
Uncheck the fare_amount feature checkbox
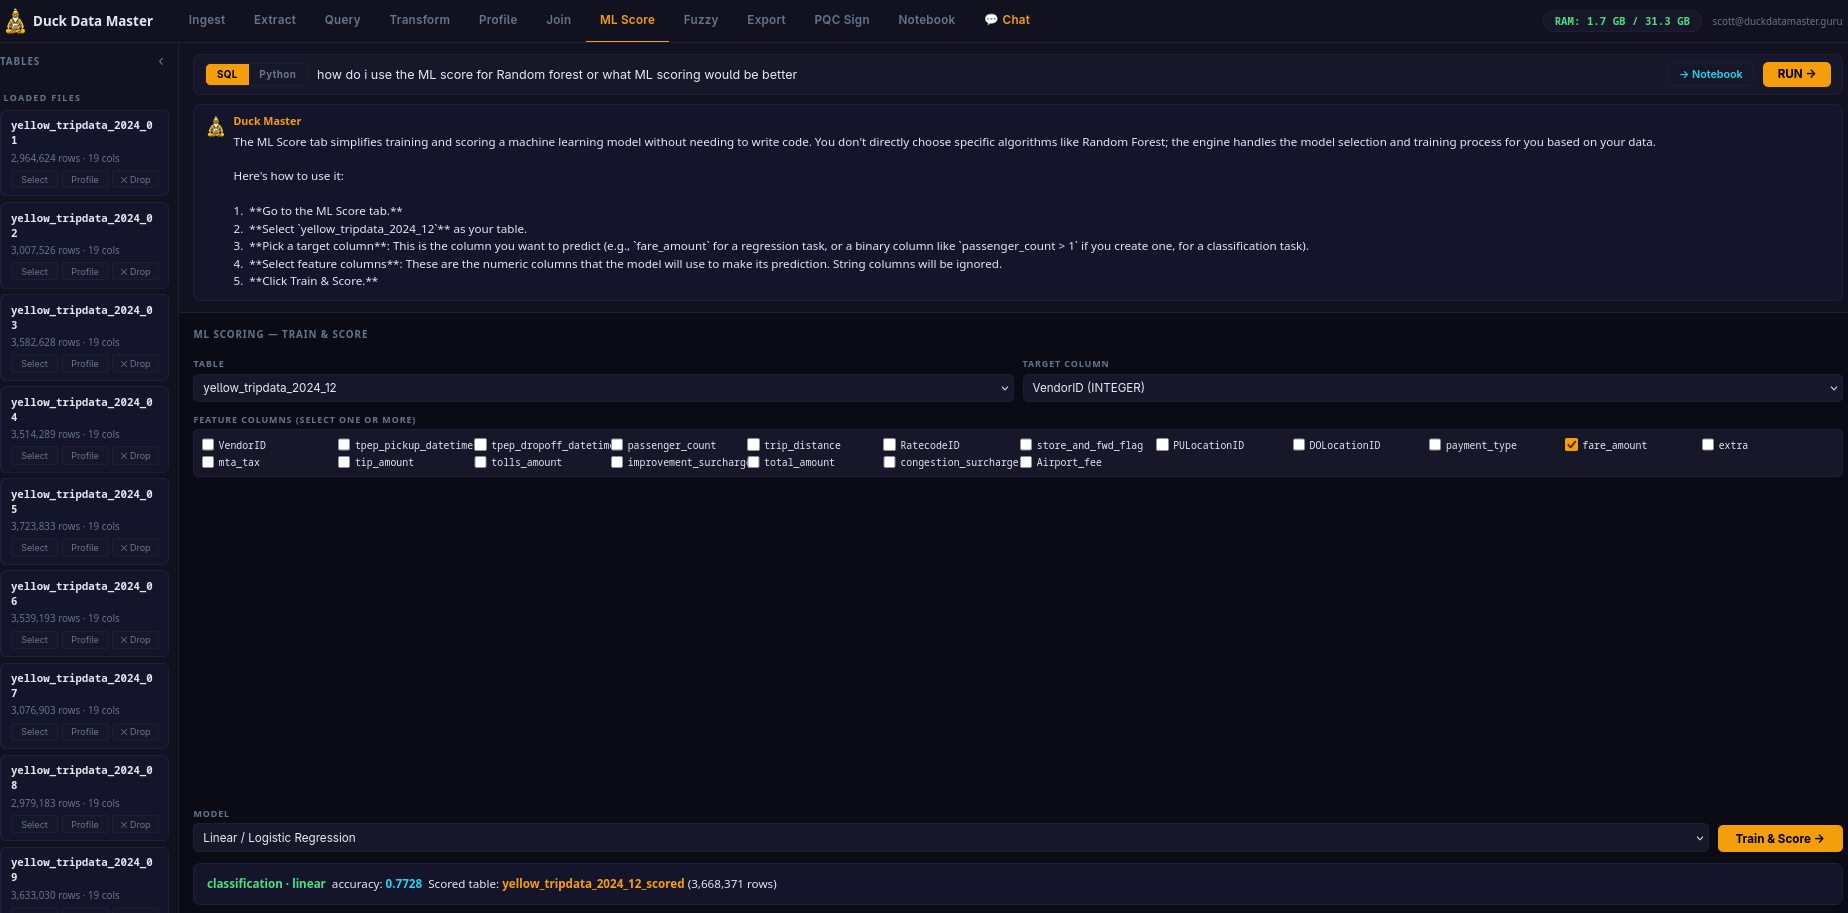(x=1572, y=445)
